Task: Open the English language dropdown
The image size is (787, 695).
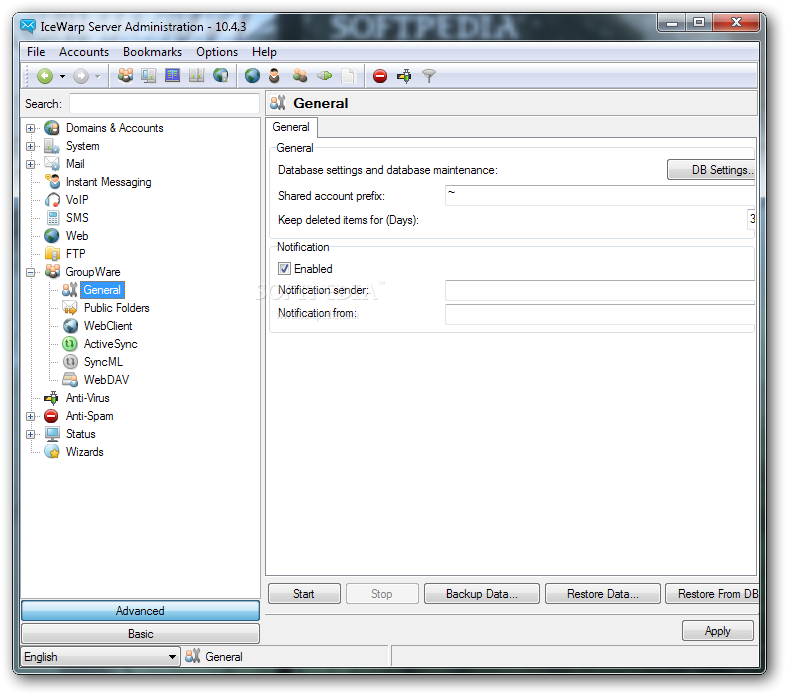Action: click(x=100, y=657)
